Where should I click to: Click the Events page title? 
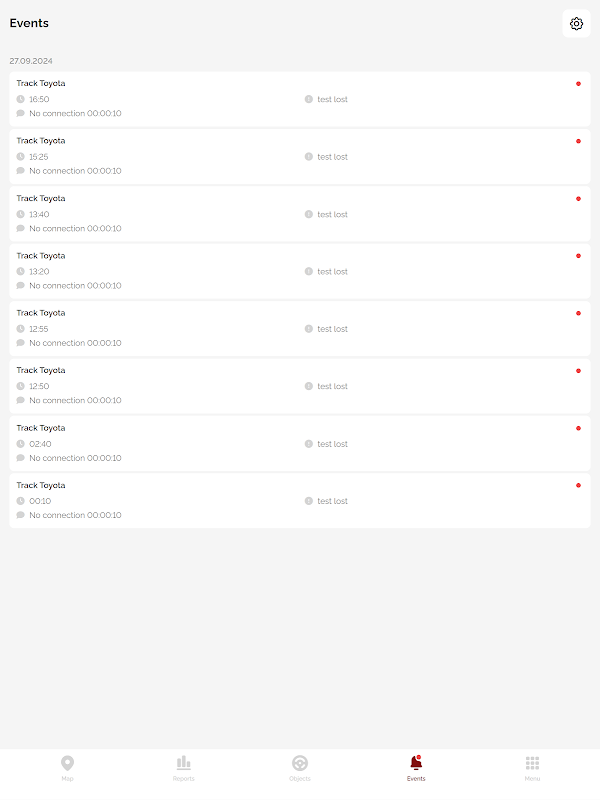click(x=29, y=23)
